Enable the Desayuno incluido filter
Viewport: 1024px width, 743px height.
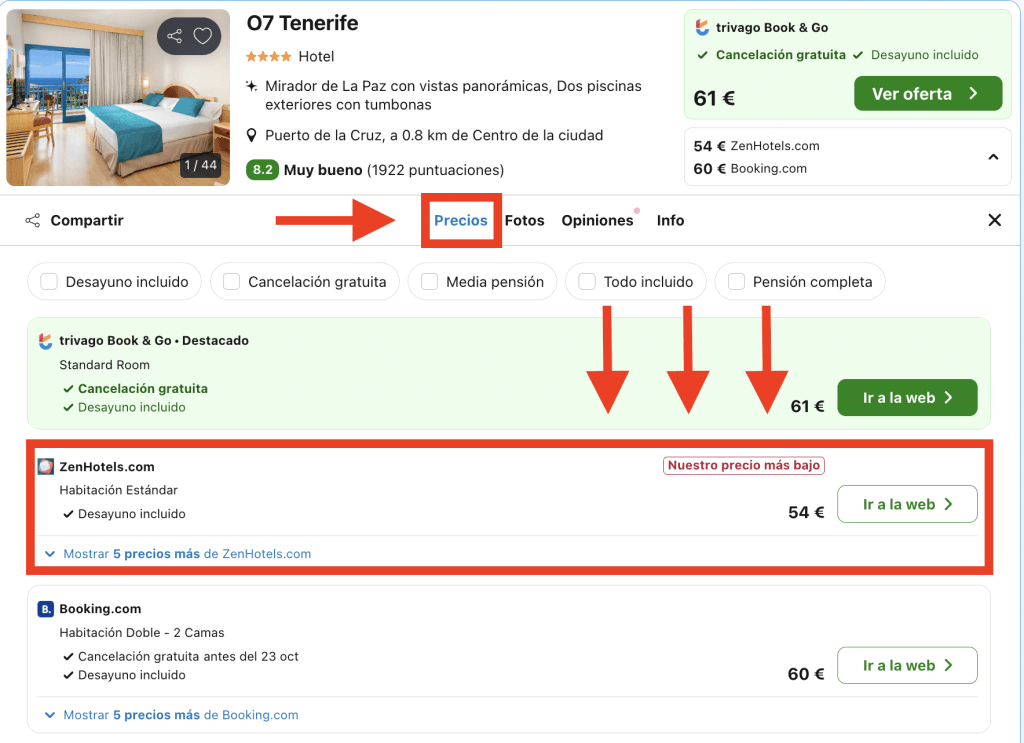tap(49, 282)
